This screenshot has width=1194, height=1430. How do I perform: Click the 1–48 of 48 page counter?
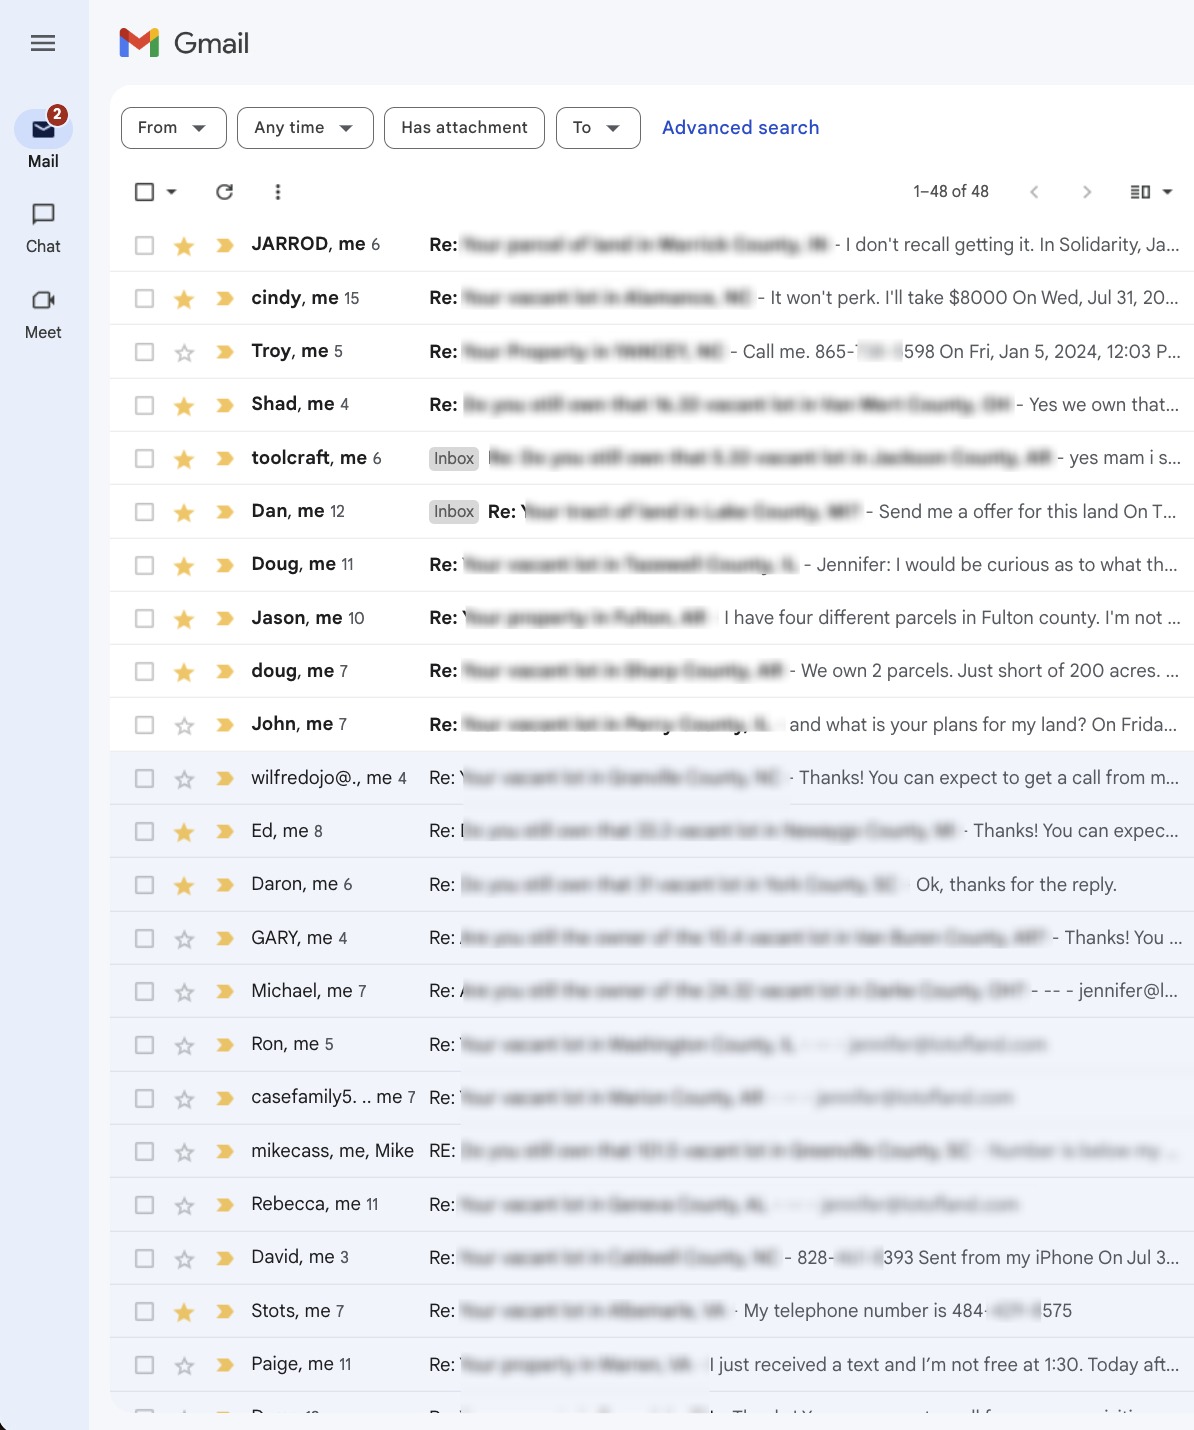pyautogui.click(x=951, y=191)
